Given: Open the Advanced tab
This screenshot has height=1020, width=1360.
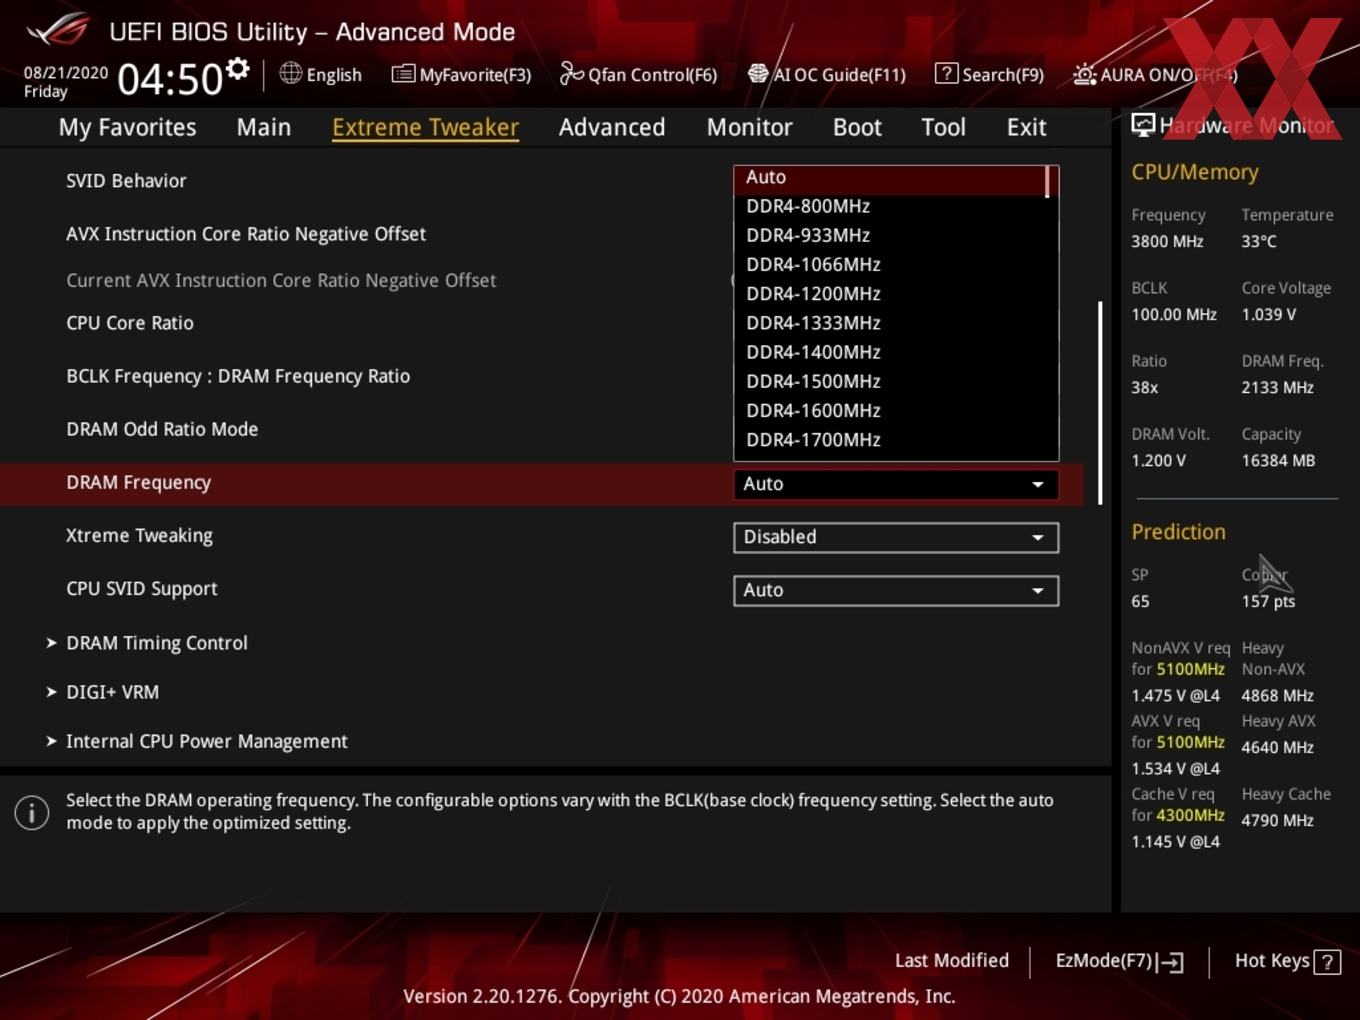Looking at the screenshot, I should (612, 127).
